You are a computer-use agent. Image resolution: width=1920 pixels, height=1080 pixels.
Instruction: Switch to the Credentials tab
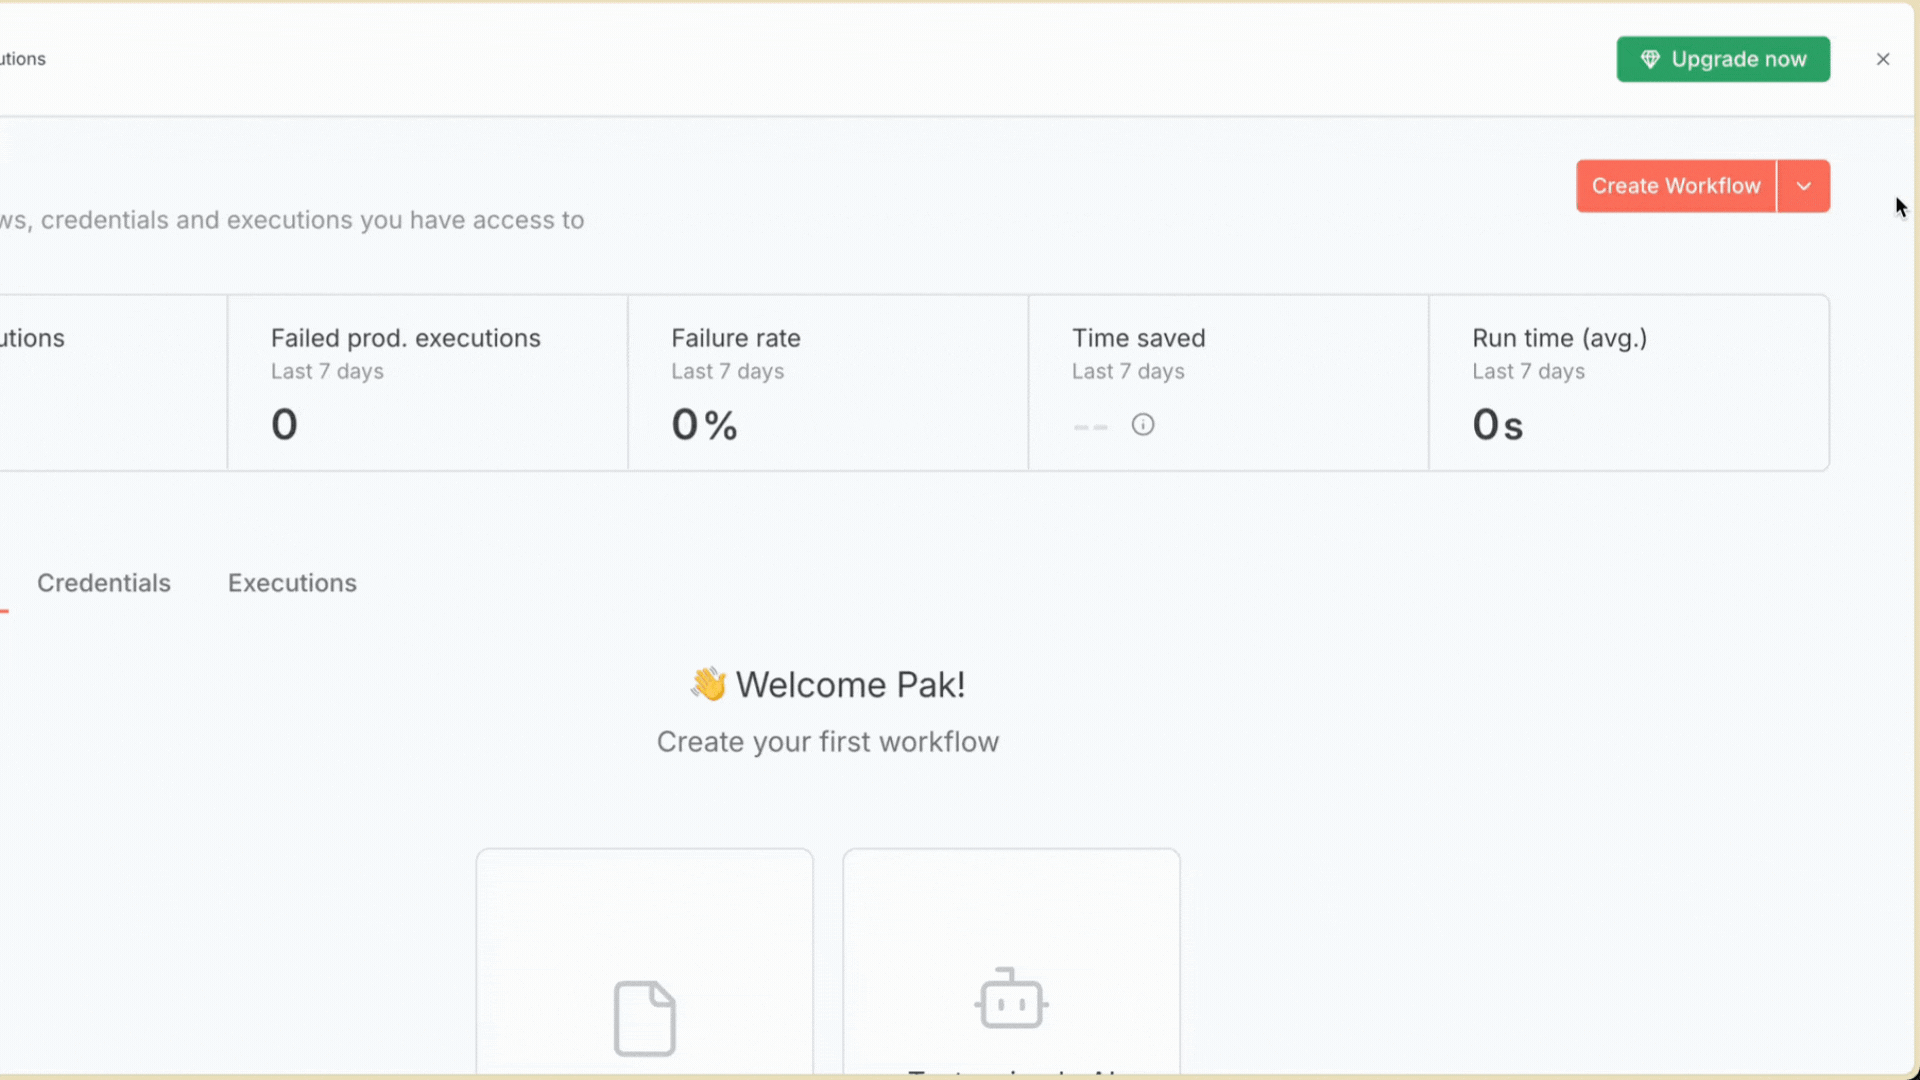point(104,583)
